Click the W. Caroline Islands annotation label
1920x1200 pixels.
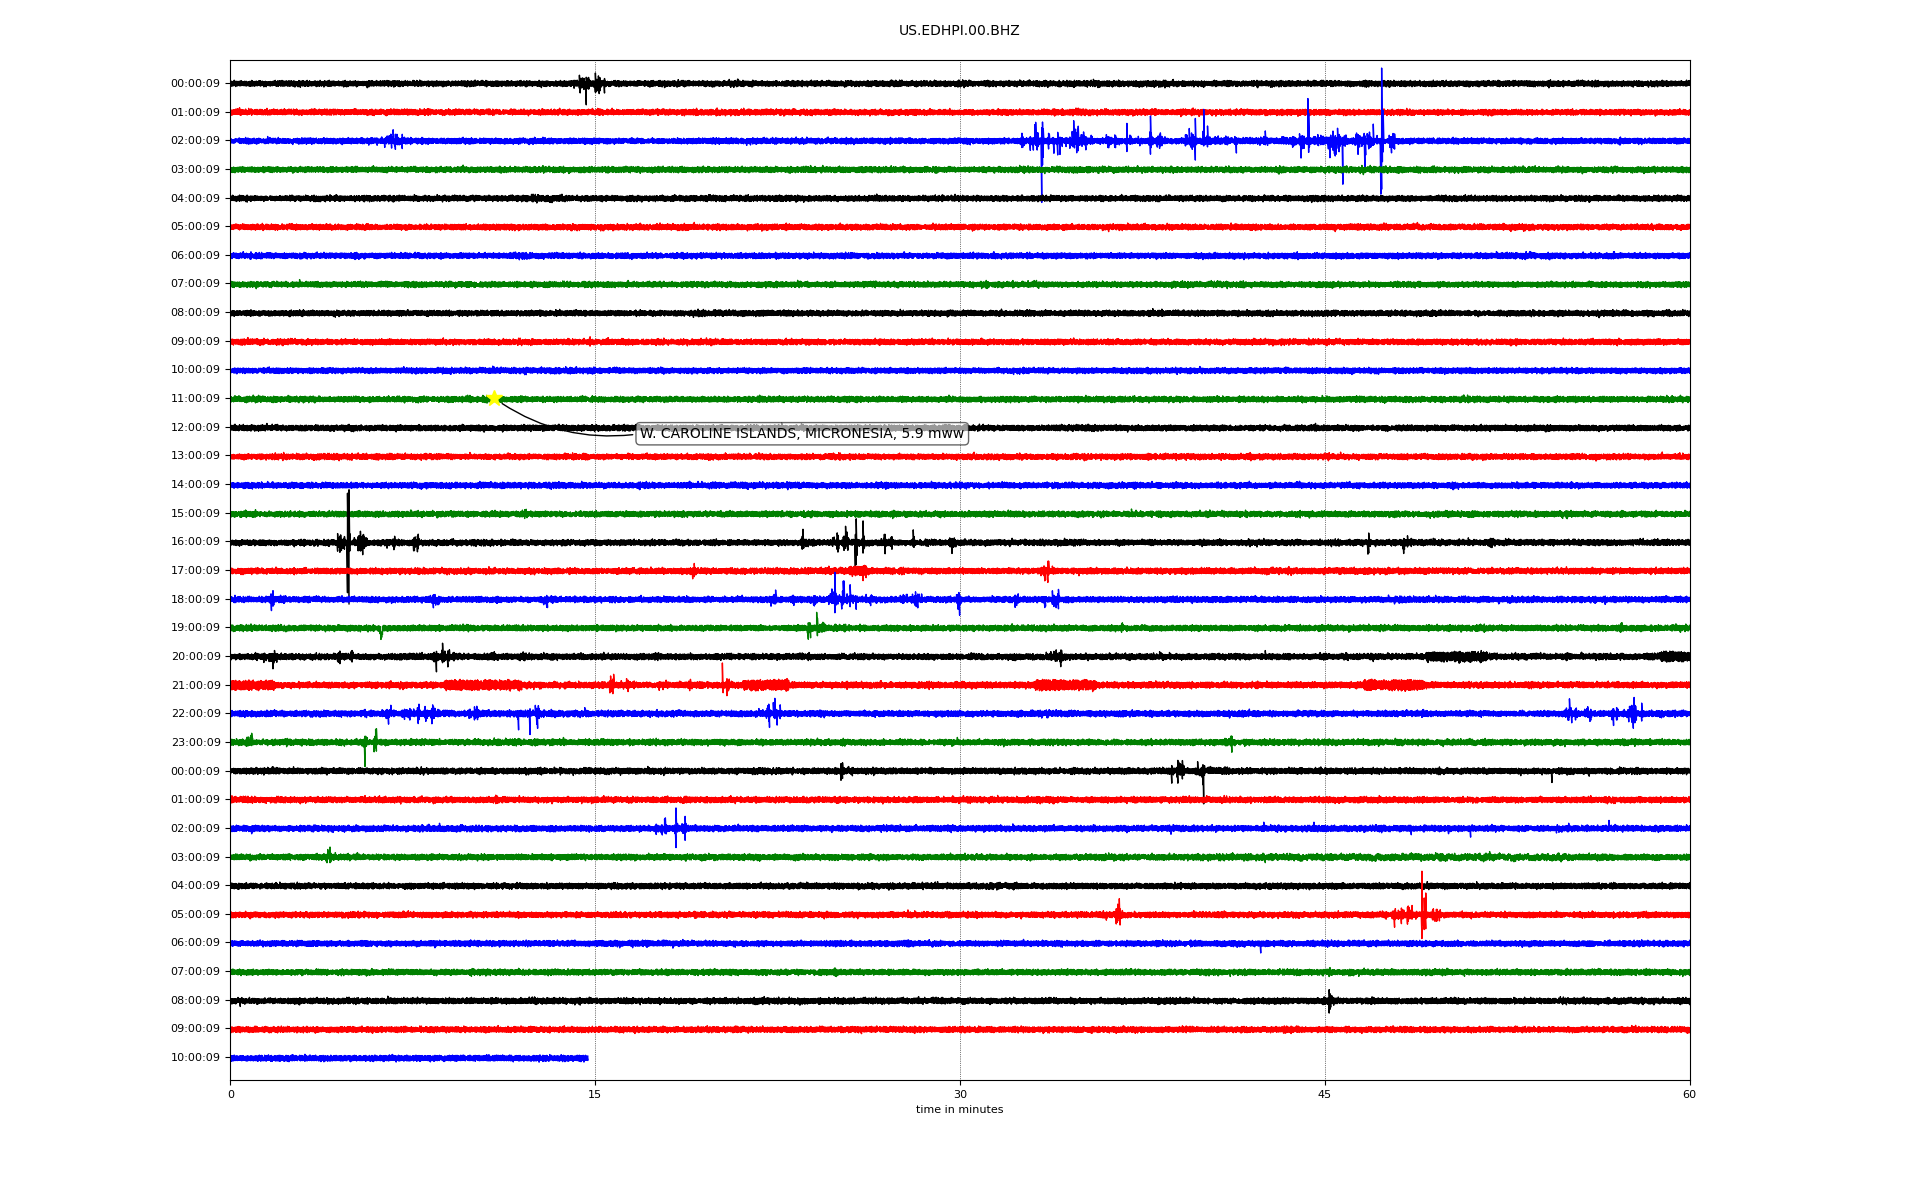click(x=801, y=433)
